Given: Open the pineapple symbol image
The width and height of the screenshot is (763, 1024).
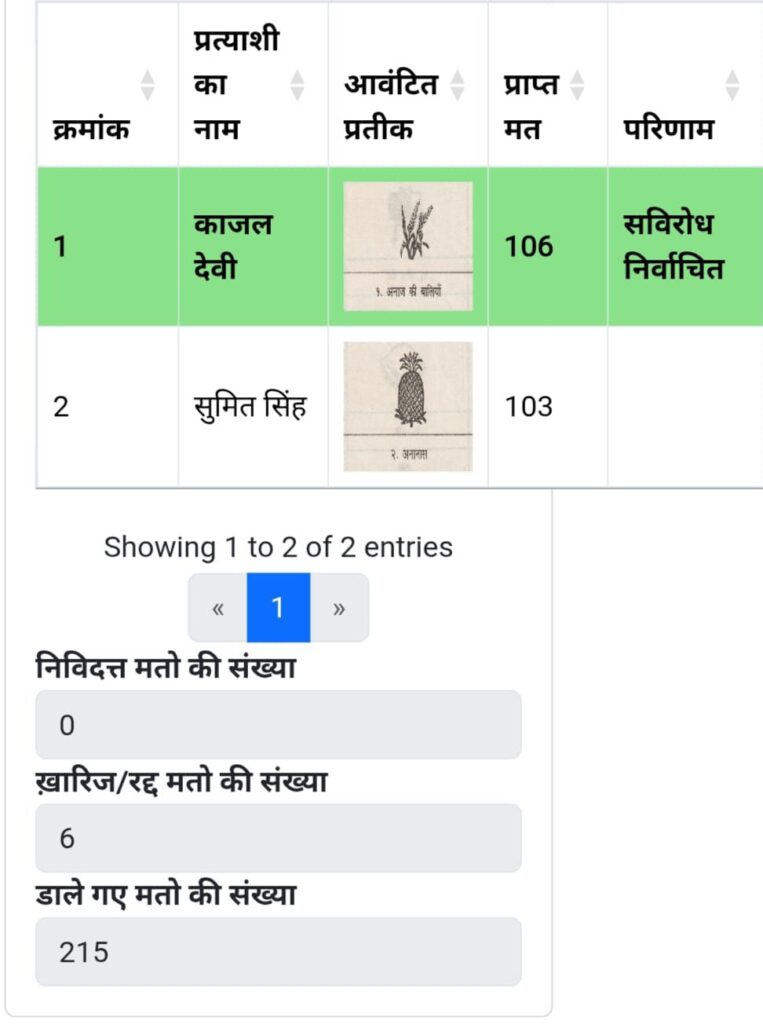Looking at the screenshot, I should coord(408,406).
